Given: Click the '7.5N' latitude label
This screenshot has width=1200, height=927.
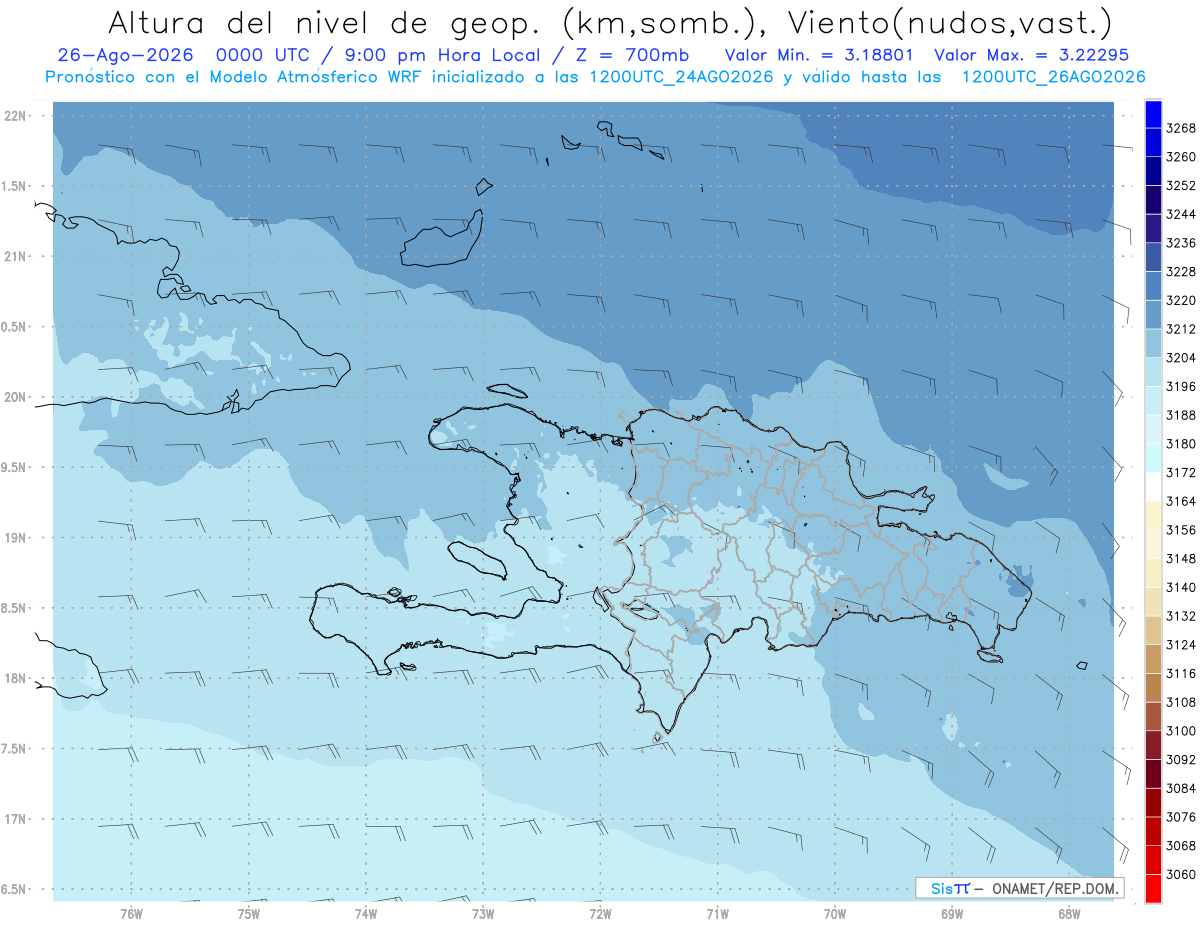Looking at the screenshot, I should (15, 749).
